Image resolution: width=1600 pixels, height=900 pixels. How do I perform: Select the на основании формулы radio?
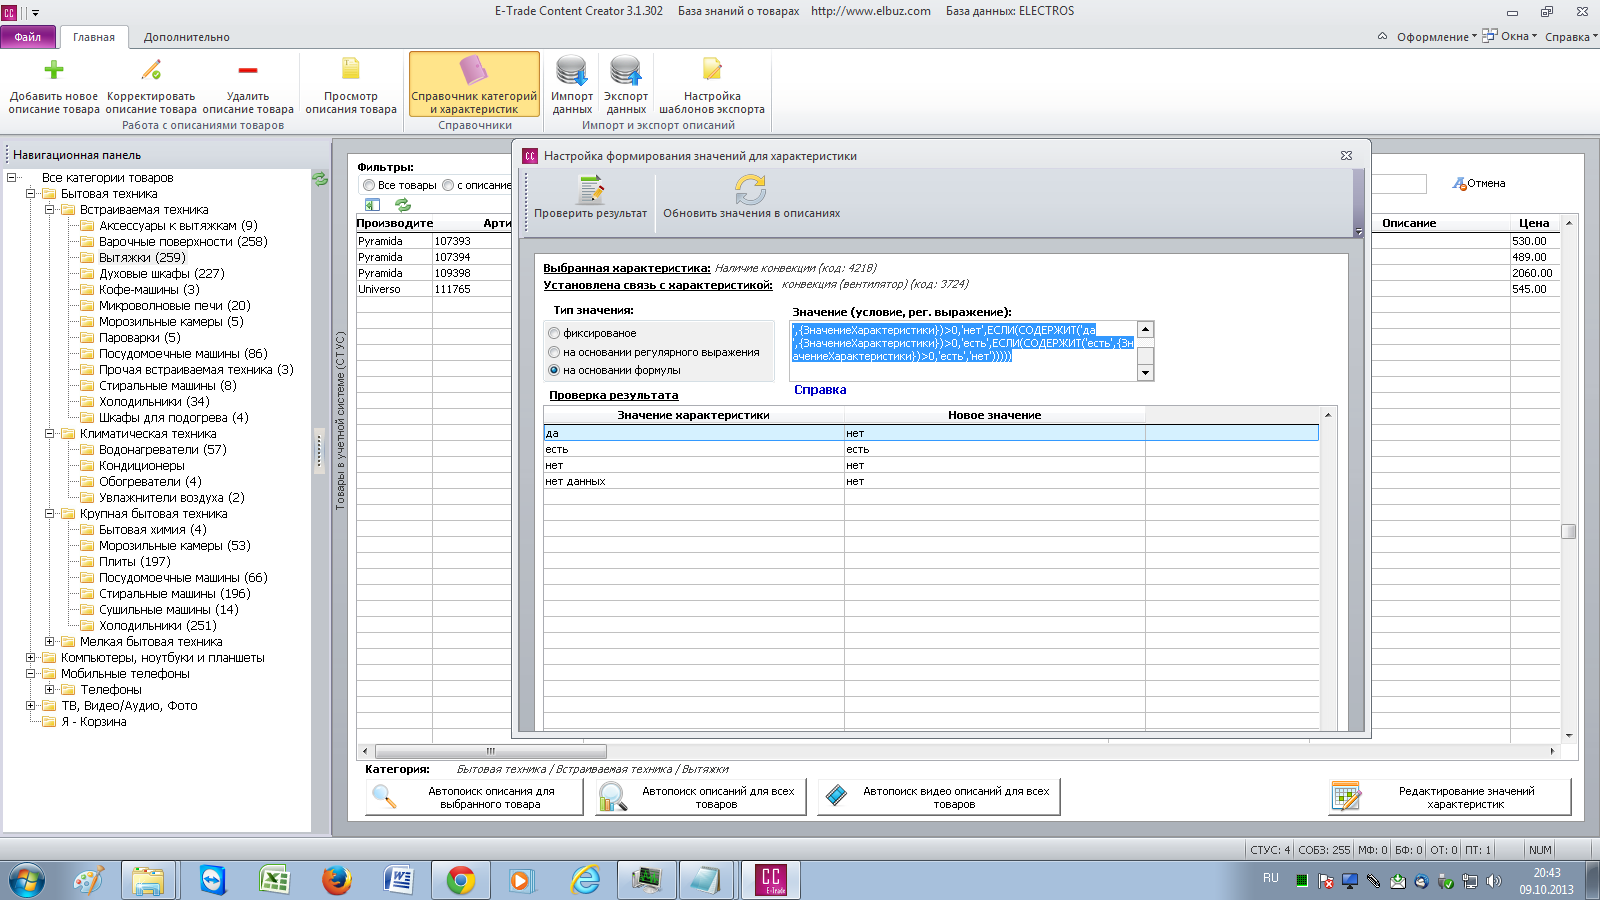pyautogui.click(x=553, y=370)
